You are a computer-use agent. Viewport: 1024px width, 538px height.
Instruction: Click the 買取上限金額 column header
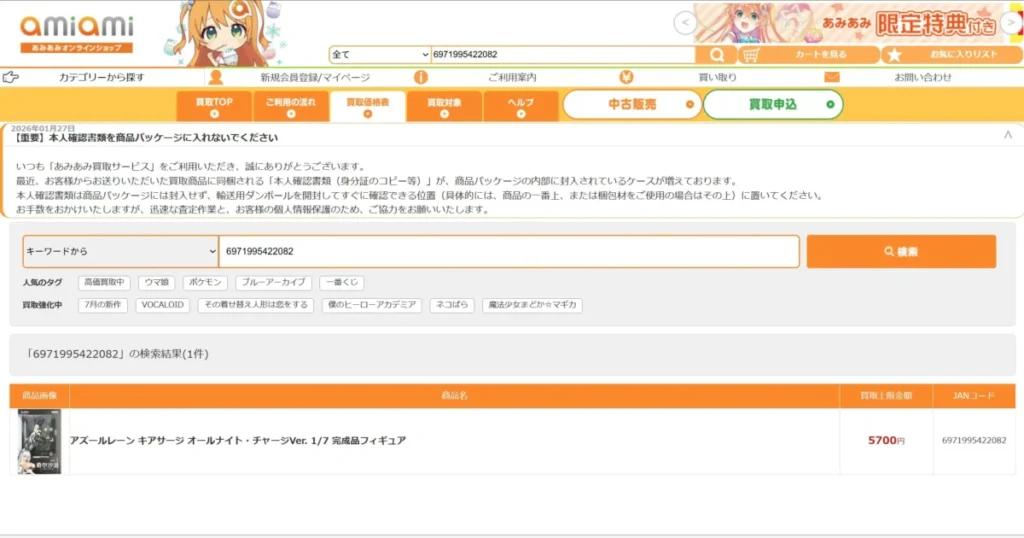tap(886, 396)
